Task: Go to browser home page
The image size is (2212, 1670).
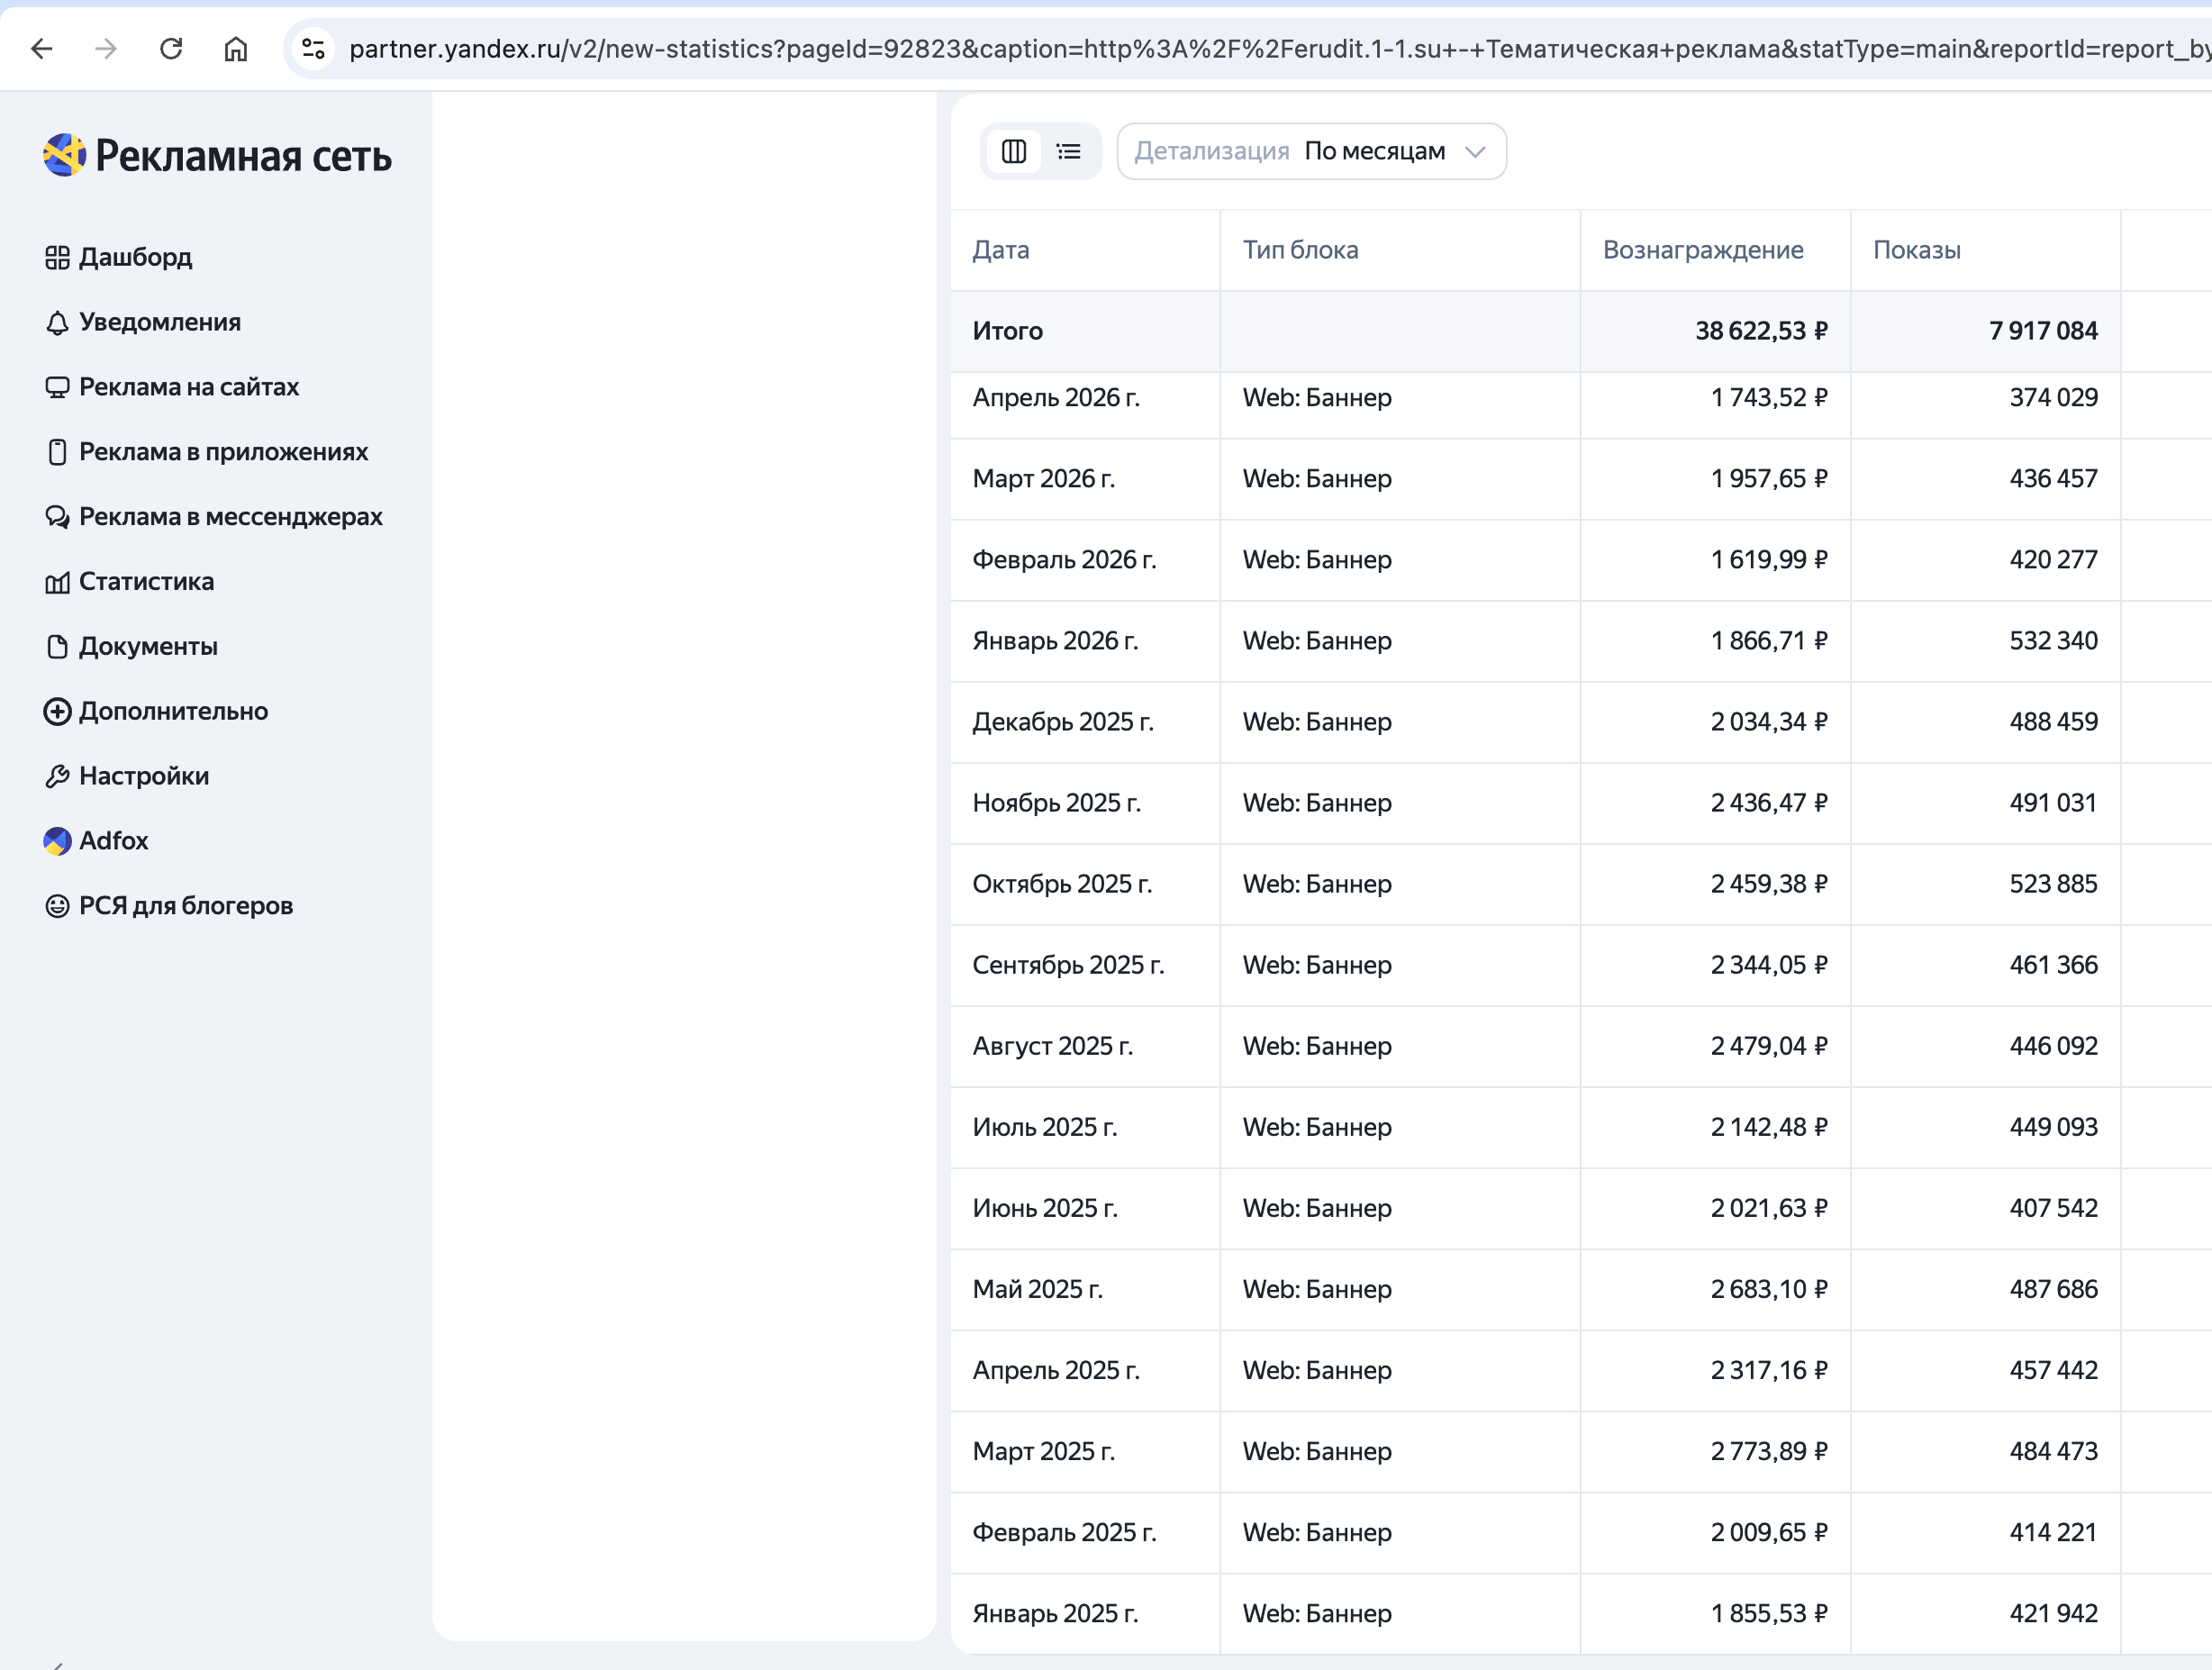Action: click(x=236, y=48)
